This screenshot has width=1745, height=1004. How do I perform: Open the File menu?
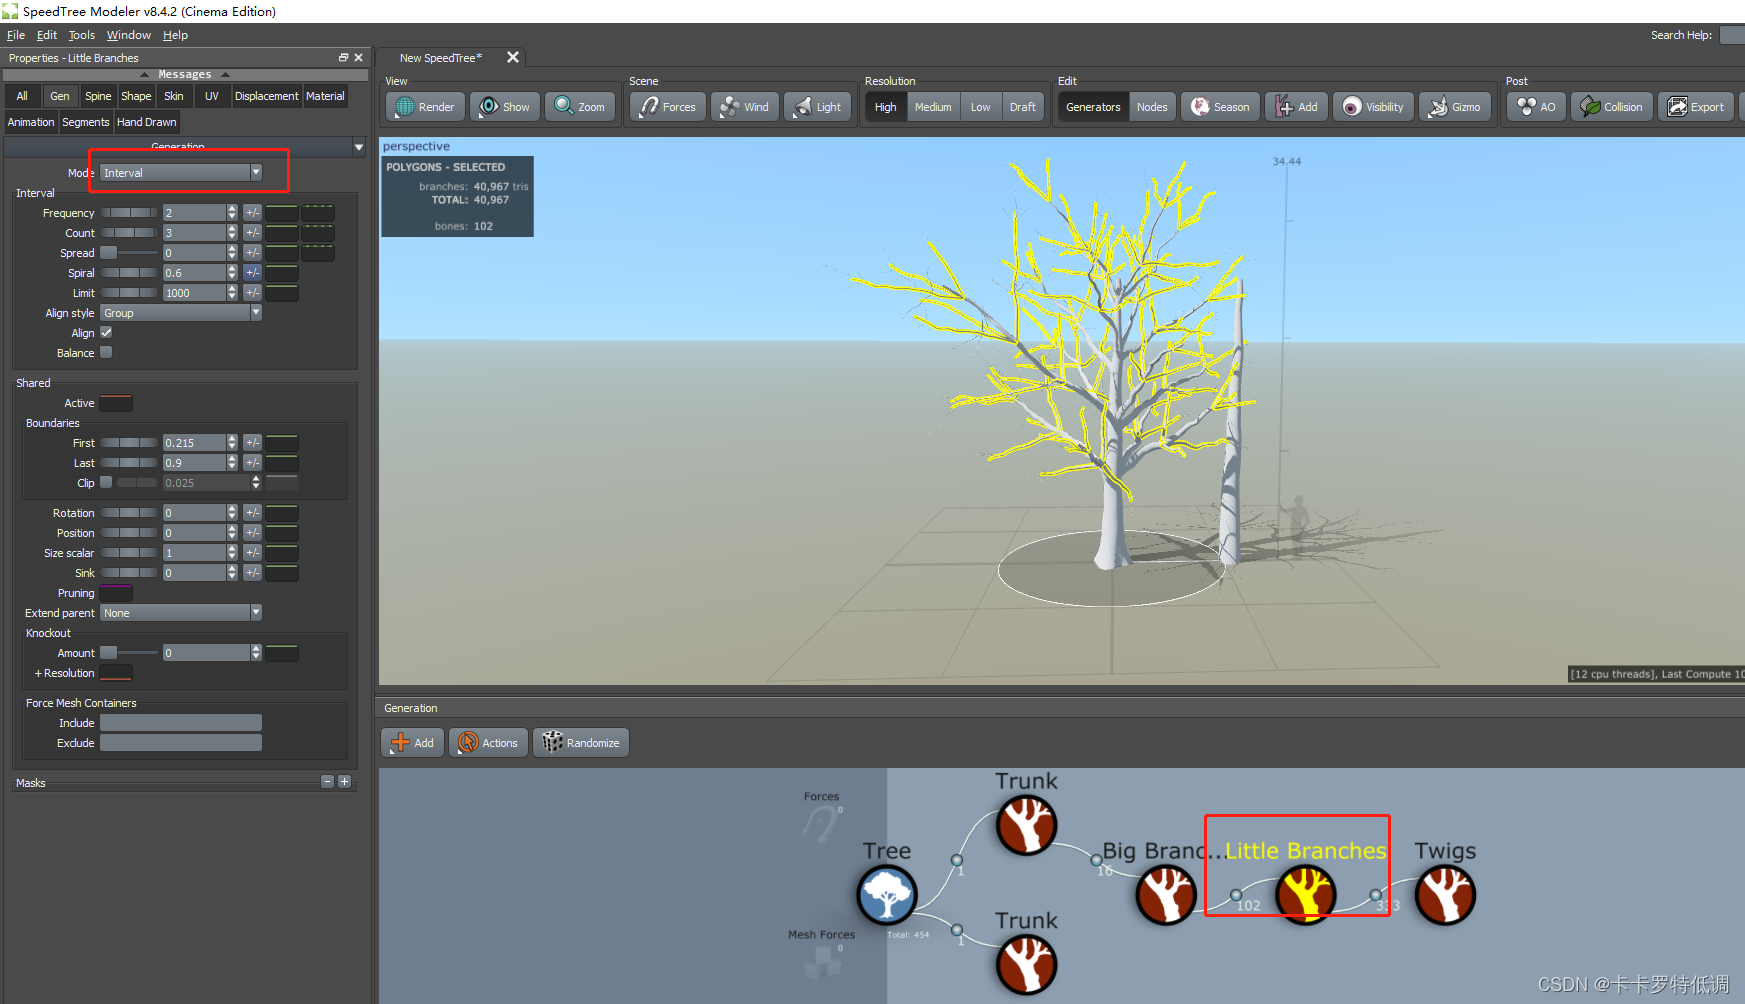point(16,35)
